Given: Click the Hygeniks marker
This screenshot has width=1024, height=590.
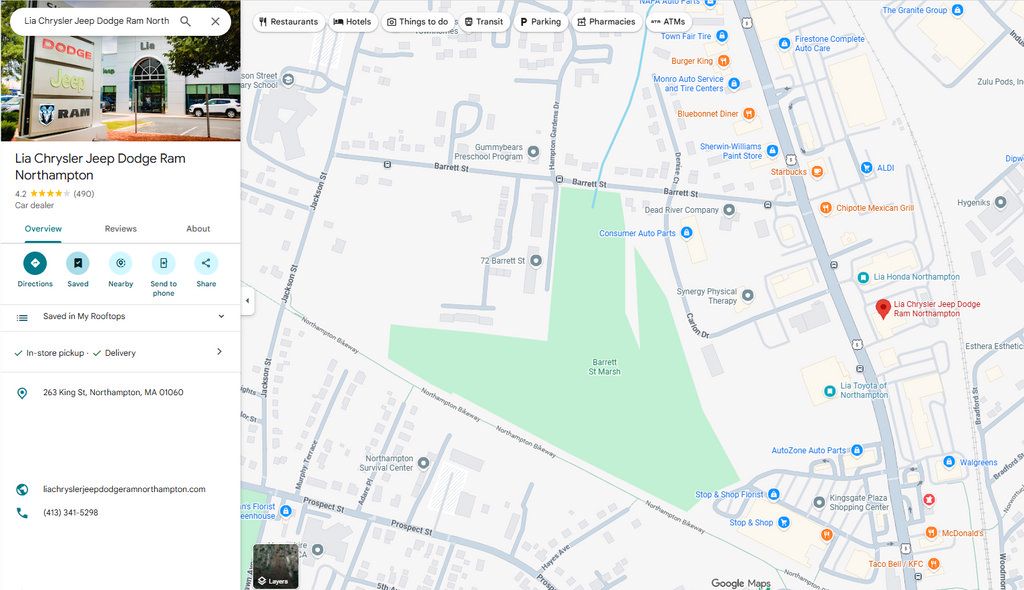Looking at the screenshot, I should (1000, 203).
